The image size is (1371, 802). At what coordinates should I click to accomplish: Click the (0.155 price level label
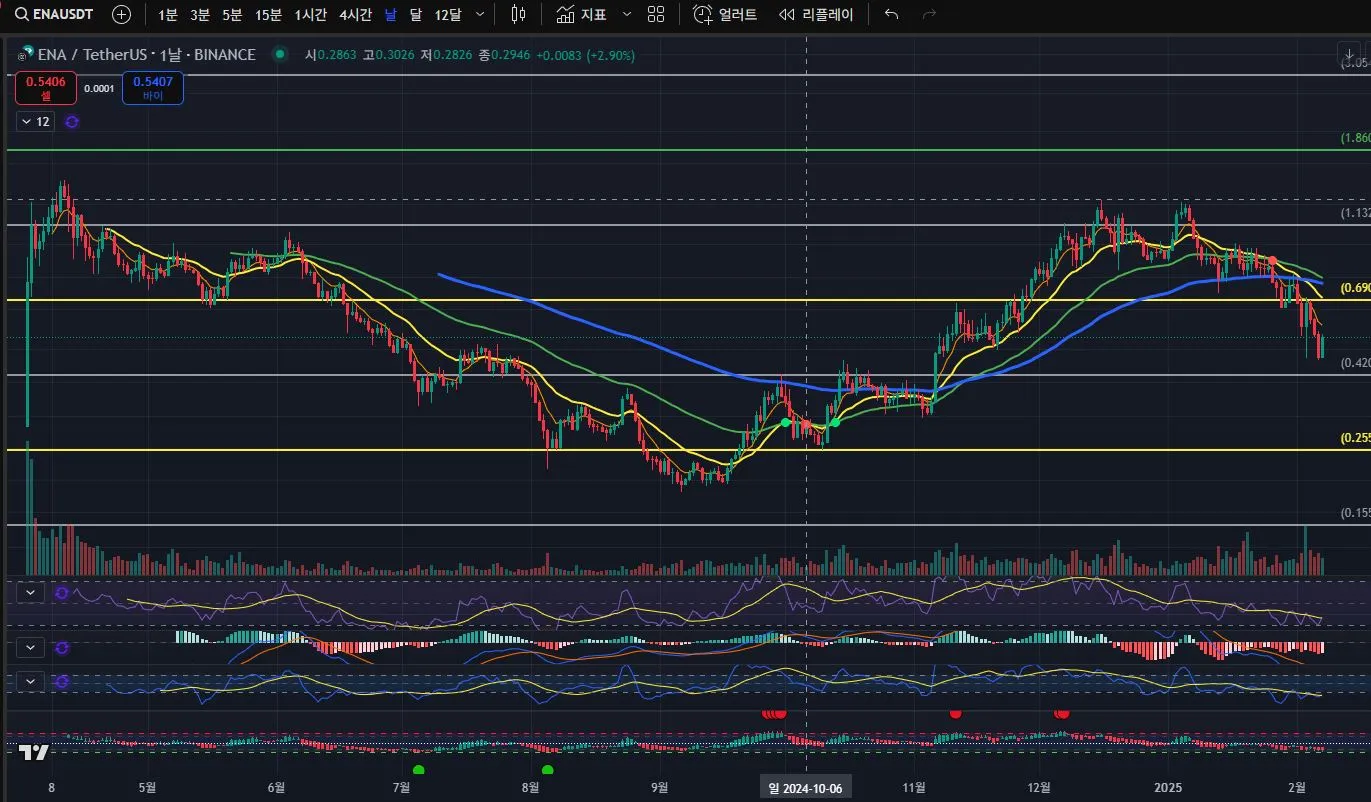point(1355,513)
